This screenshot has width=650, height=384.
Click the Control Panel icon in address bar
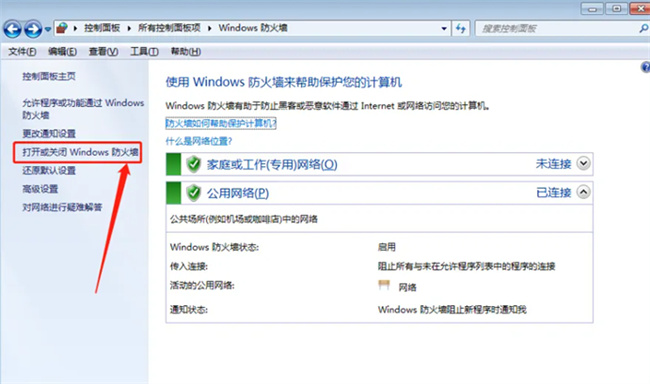(62, 28)
